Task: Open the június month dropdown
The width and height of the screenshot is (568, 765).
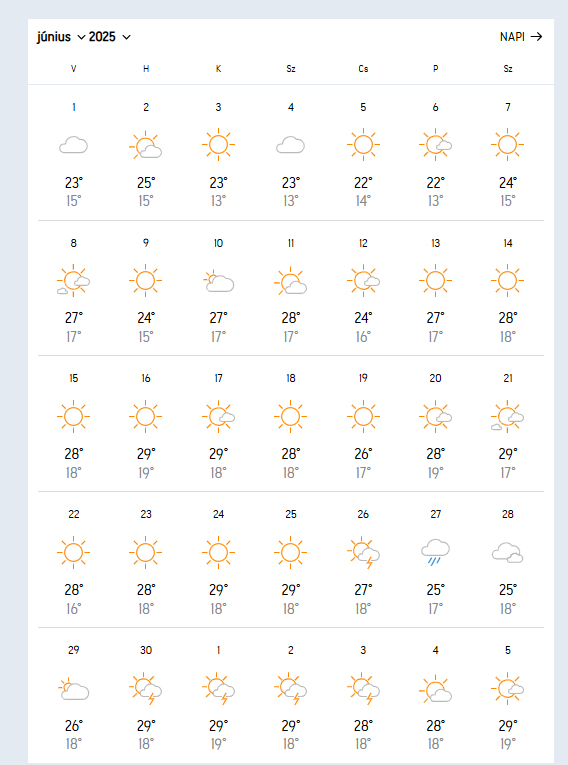Action: [x=61, y=37]
